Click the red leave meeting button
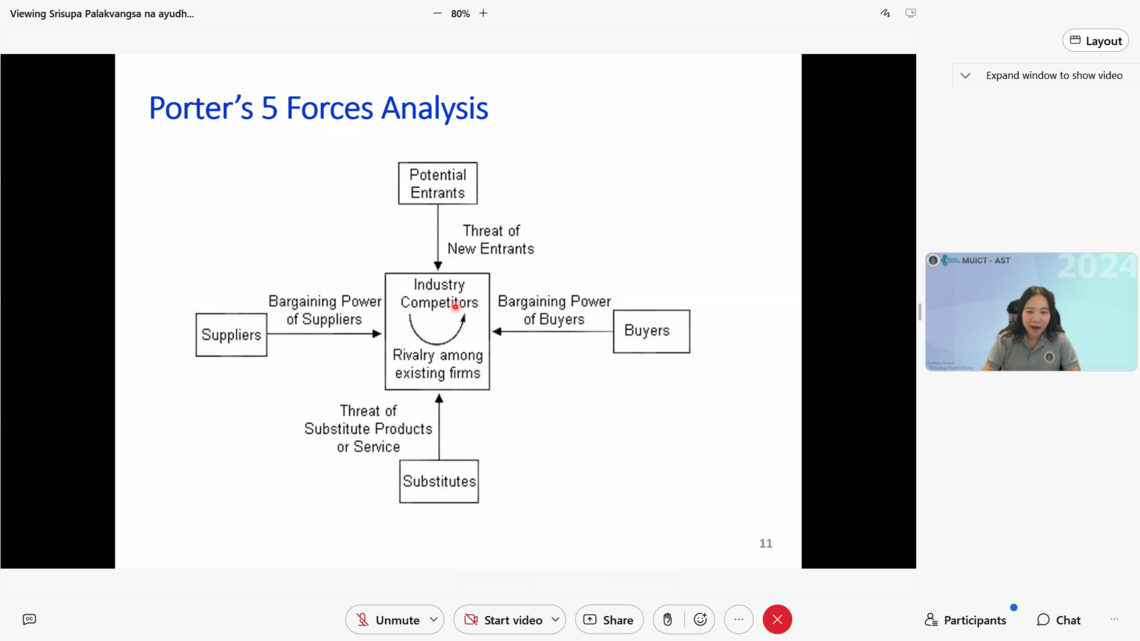 click(x=777, y=620)
